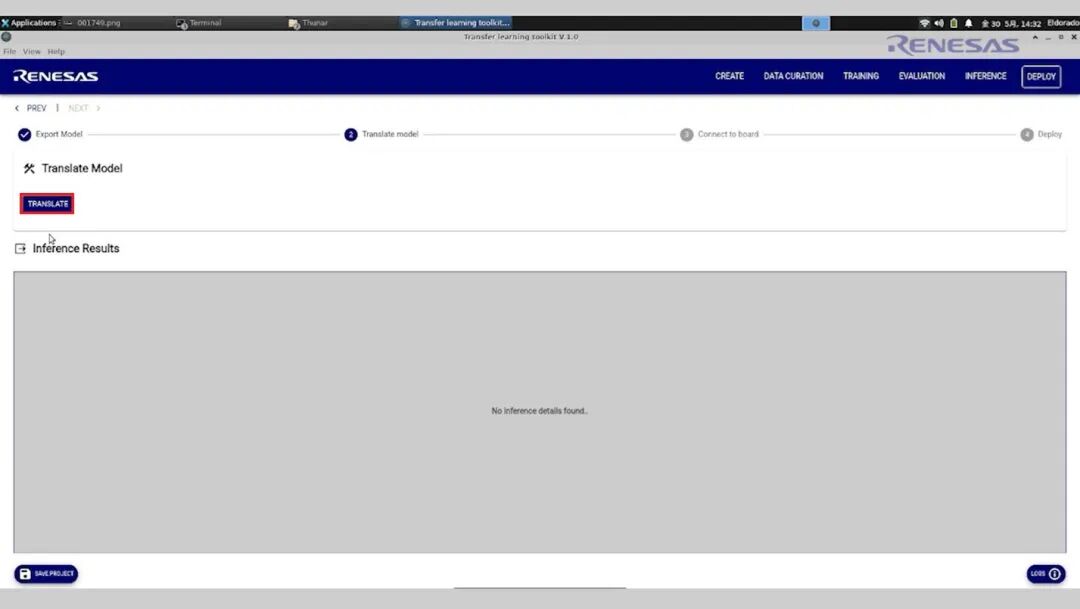Click the notification bell tray icon
1080x609 pixels.
(969, 23)
